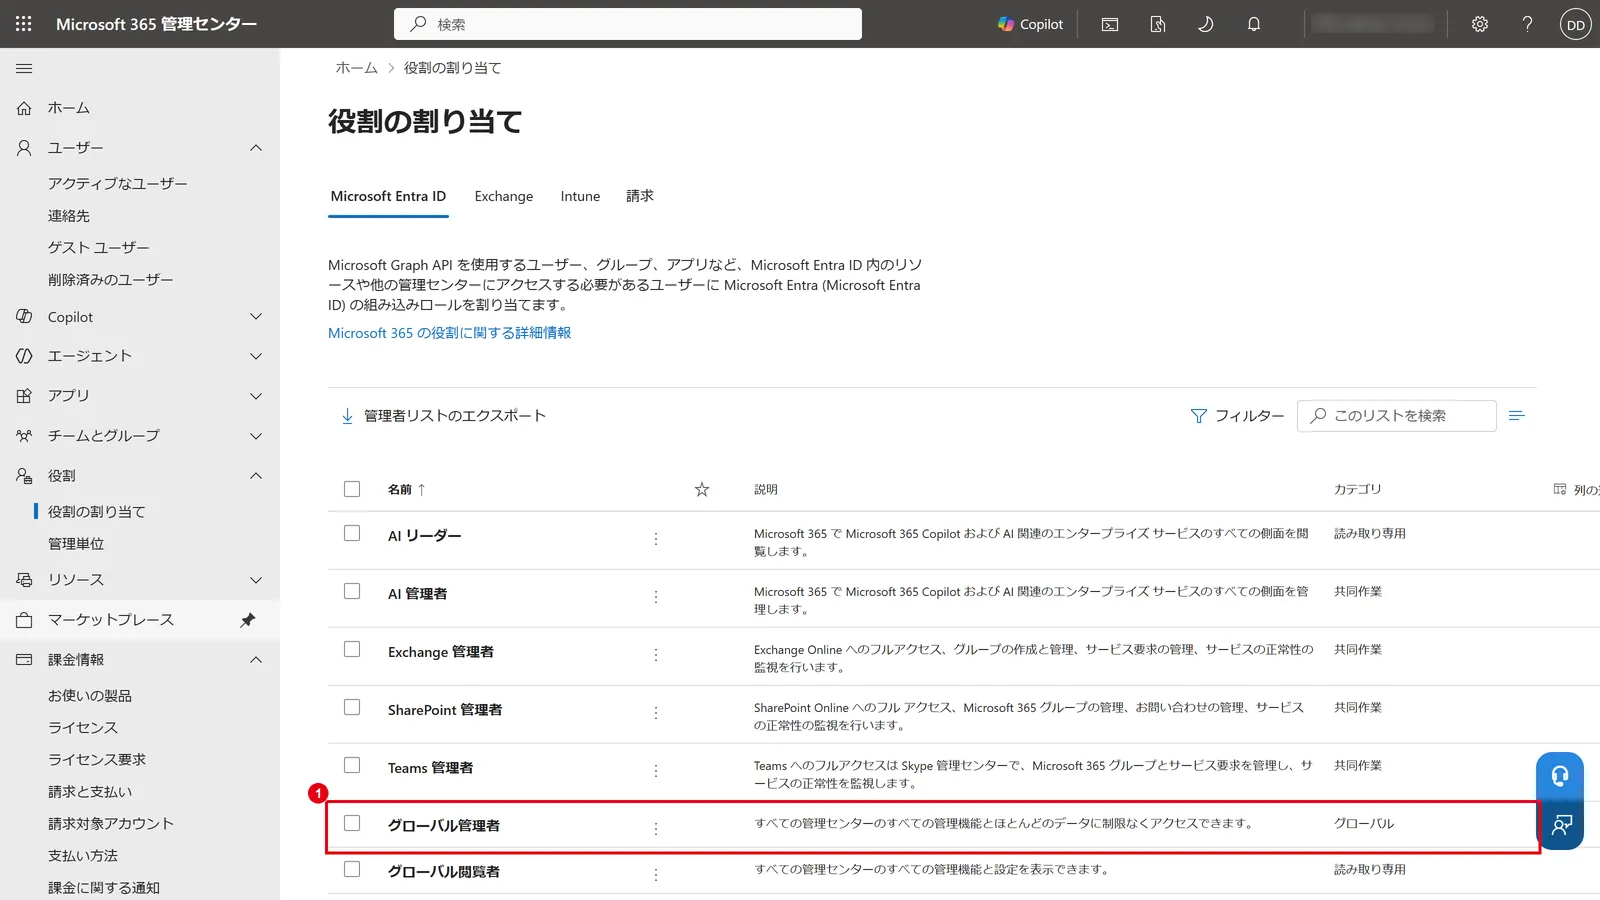Screen dimensions: 1600x900
Task: Expand the アプリ navigation section
Action: click(256, 396)
